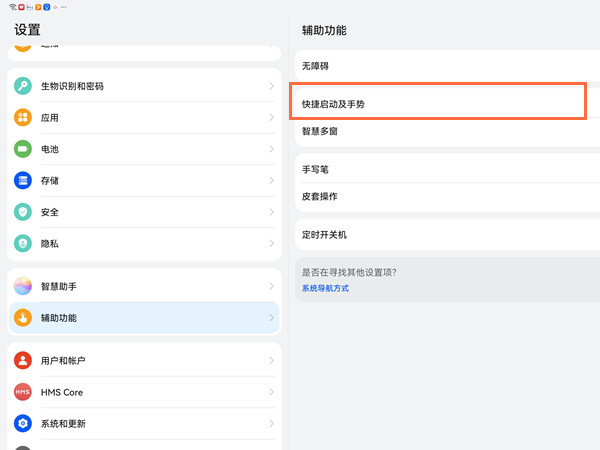Click the orange Apps grid icon
600x450 pixels.
tap(23, 118)
